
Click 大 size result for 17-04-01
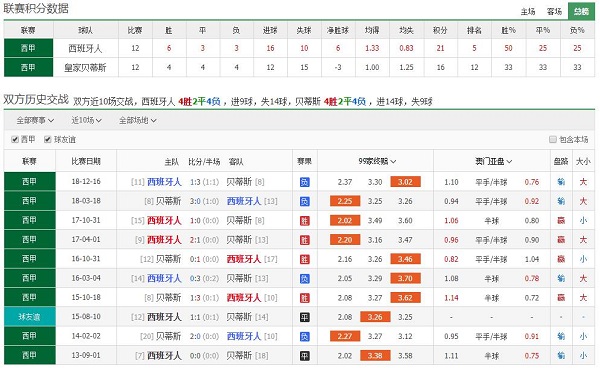pyautogui.click(x=583, y=240)
